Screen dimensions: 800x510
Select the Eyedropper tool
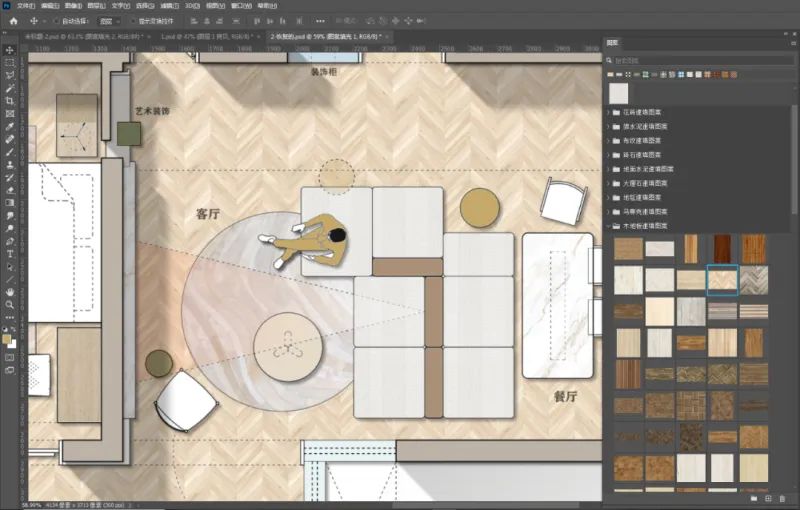click(10, 126)
